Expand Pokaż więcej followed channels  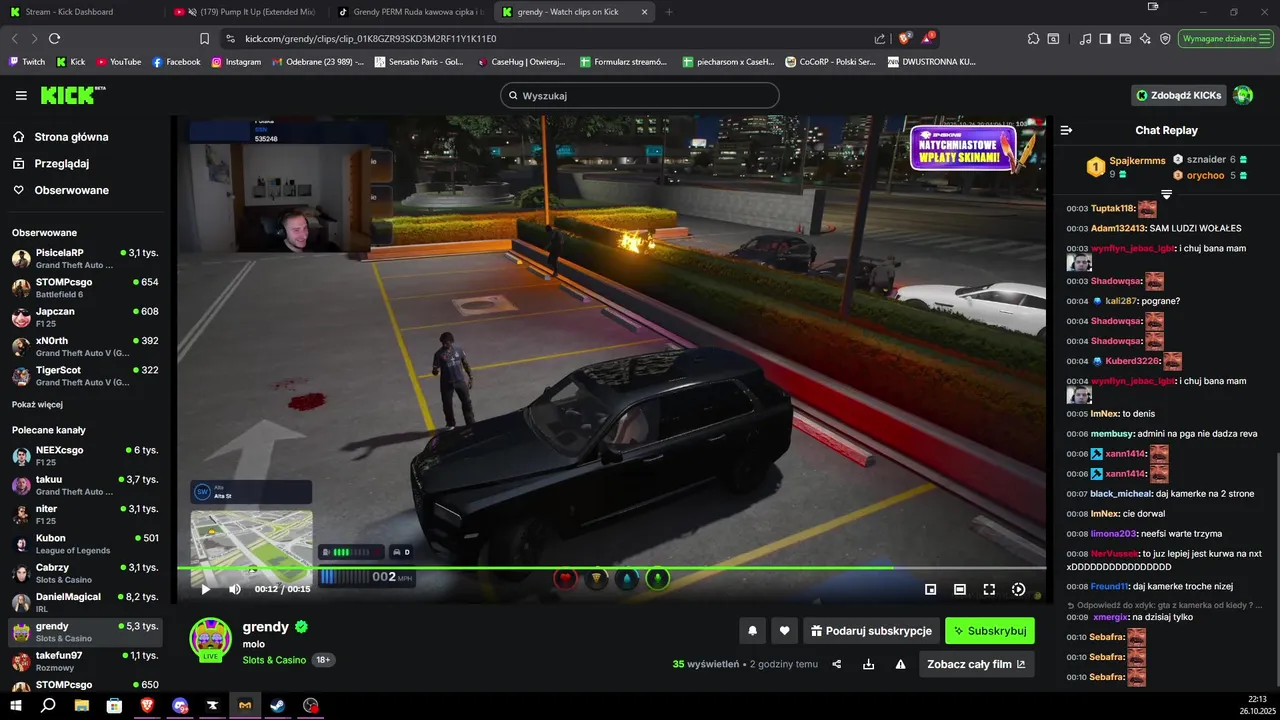(x=37, y=404)
